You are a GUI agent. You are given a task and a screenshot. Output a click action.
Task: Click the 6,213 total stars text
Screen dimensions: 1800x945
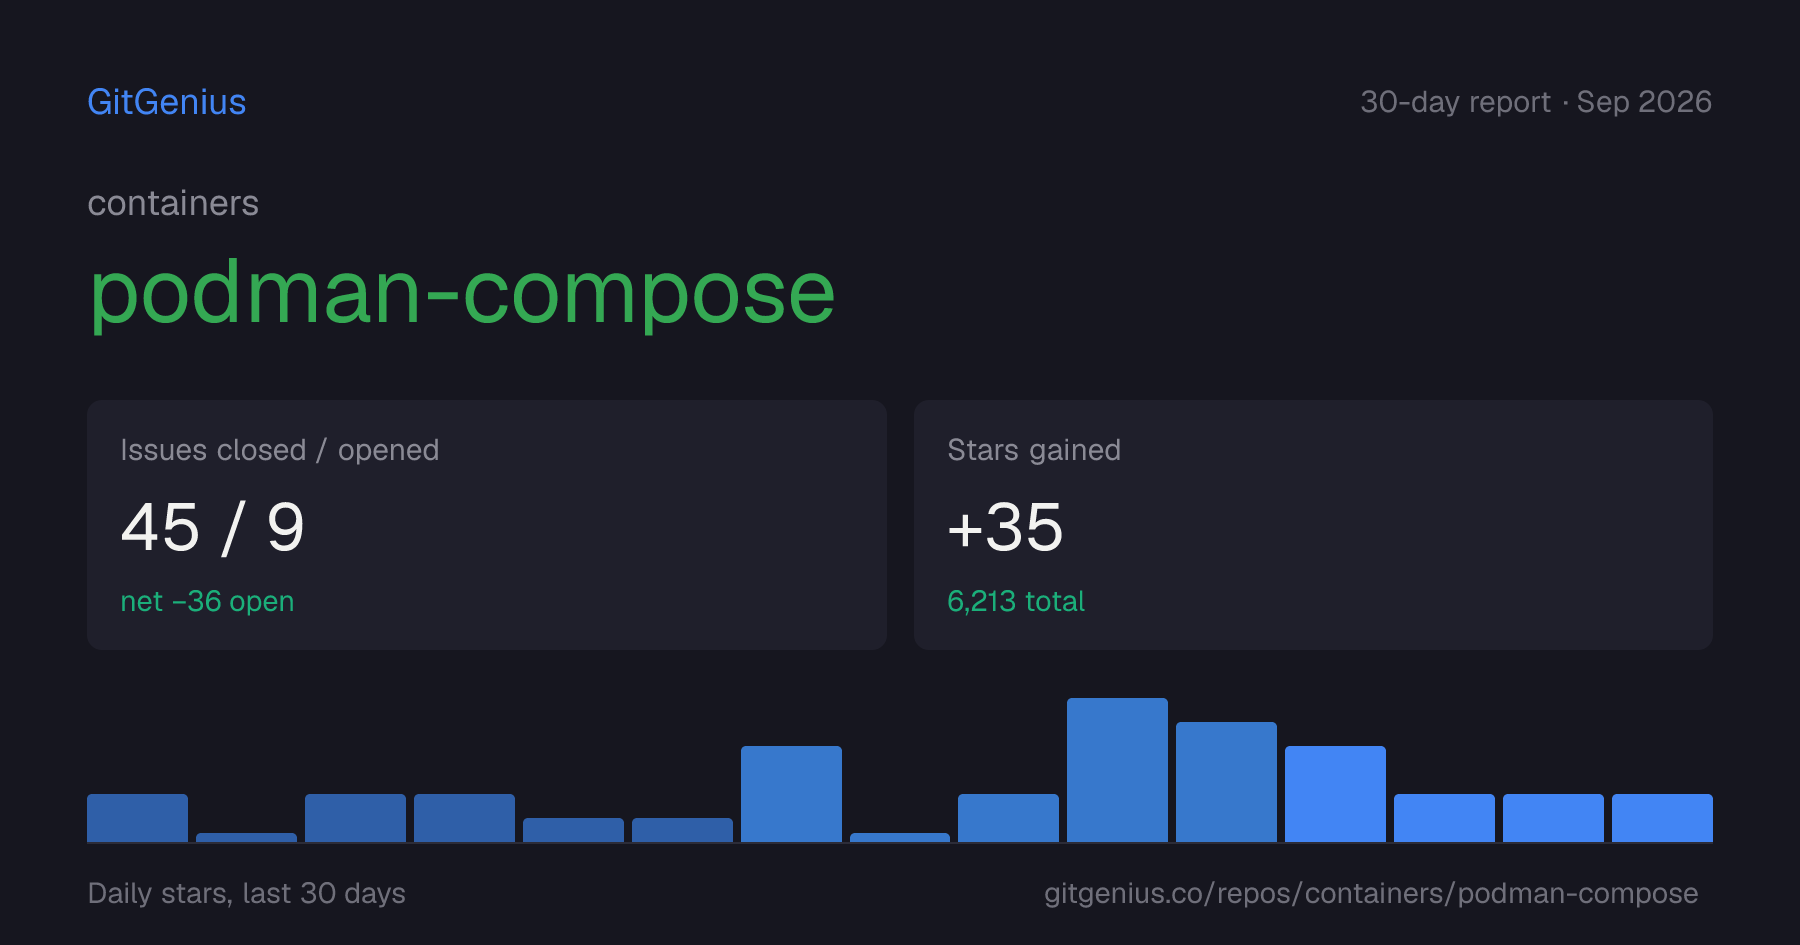click(1016, 601)
